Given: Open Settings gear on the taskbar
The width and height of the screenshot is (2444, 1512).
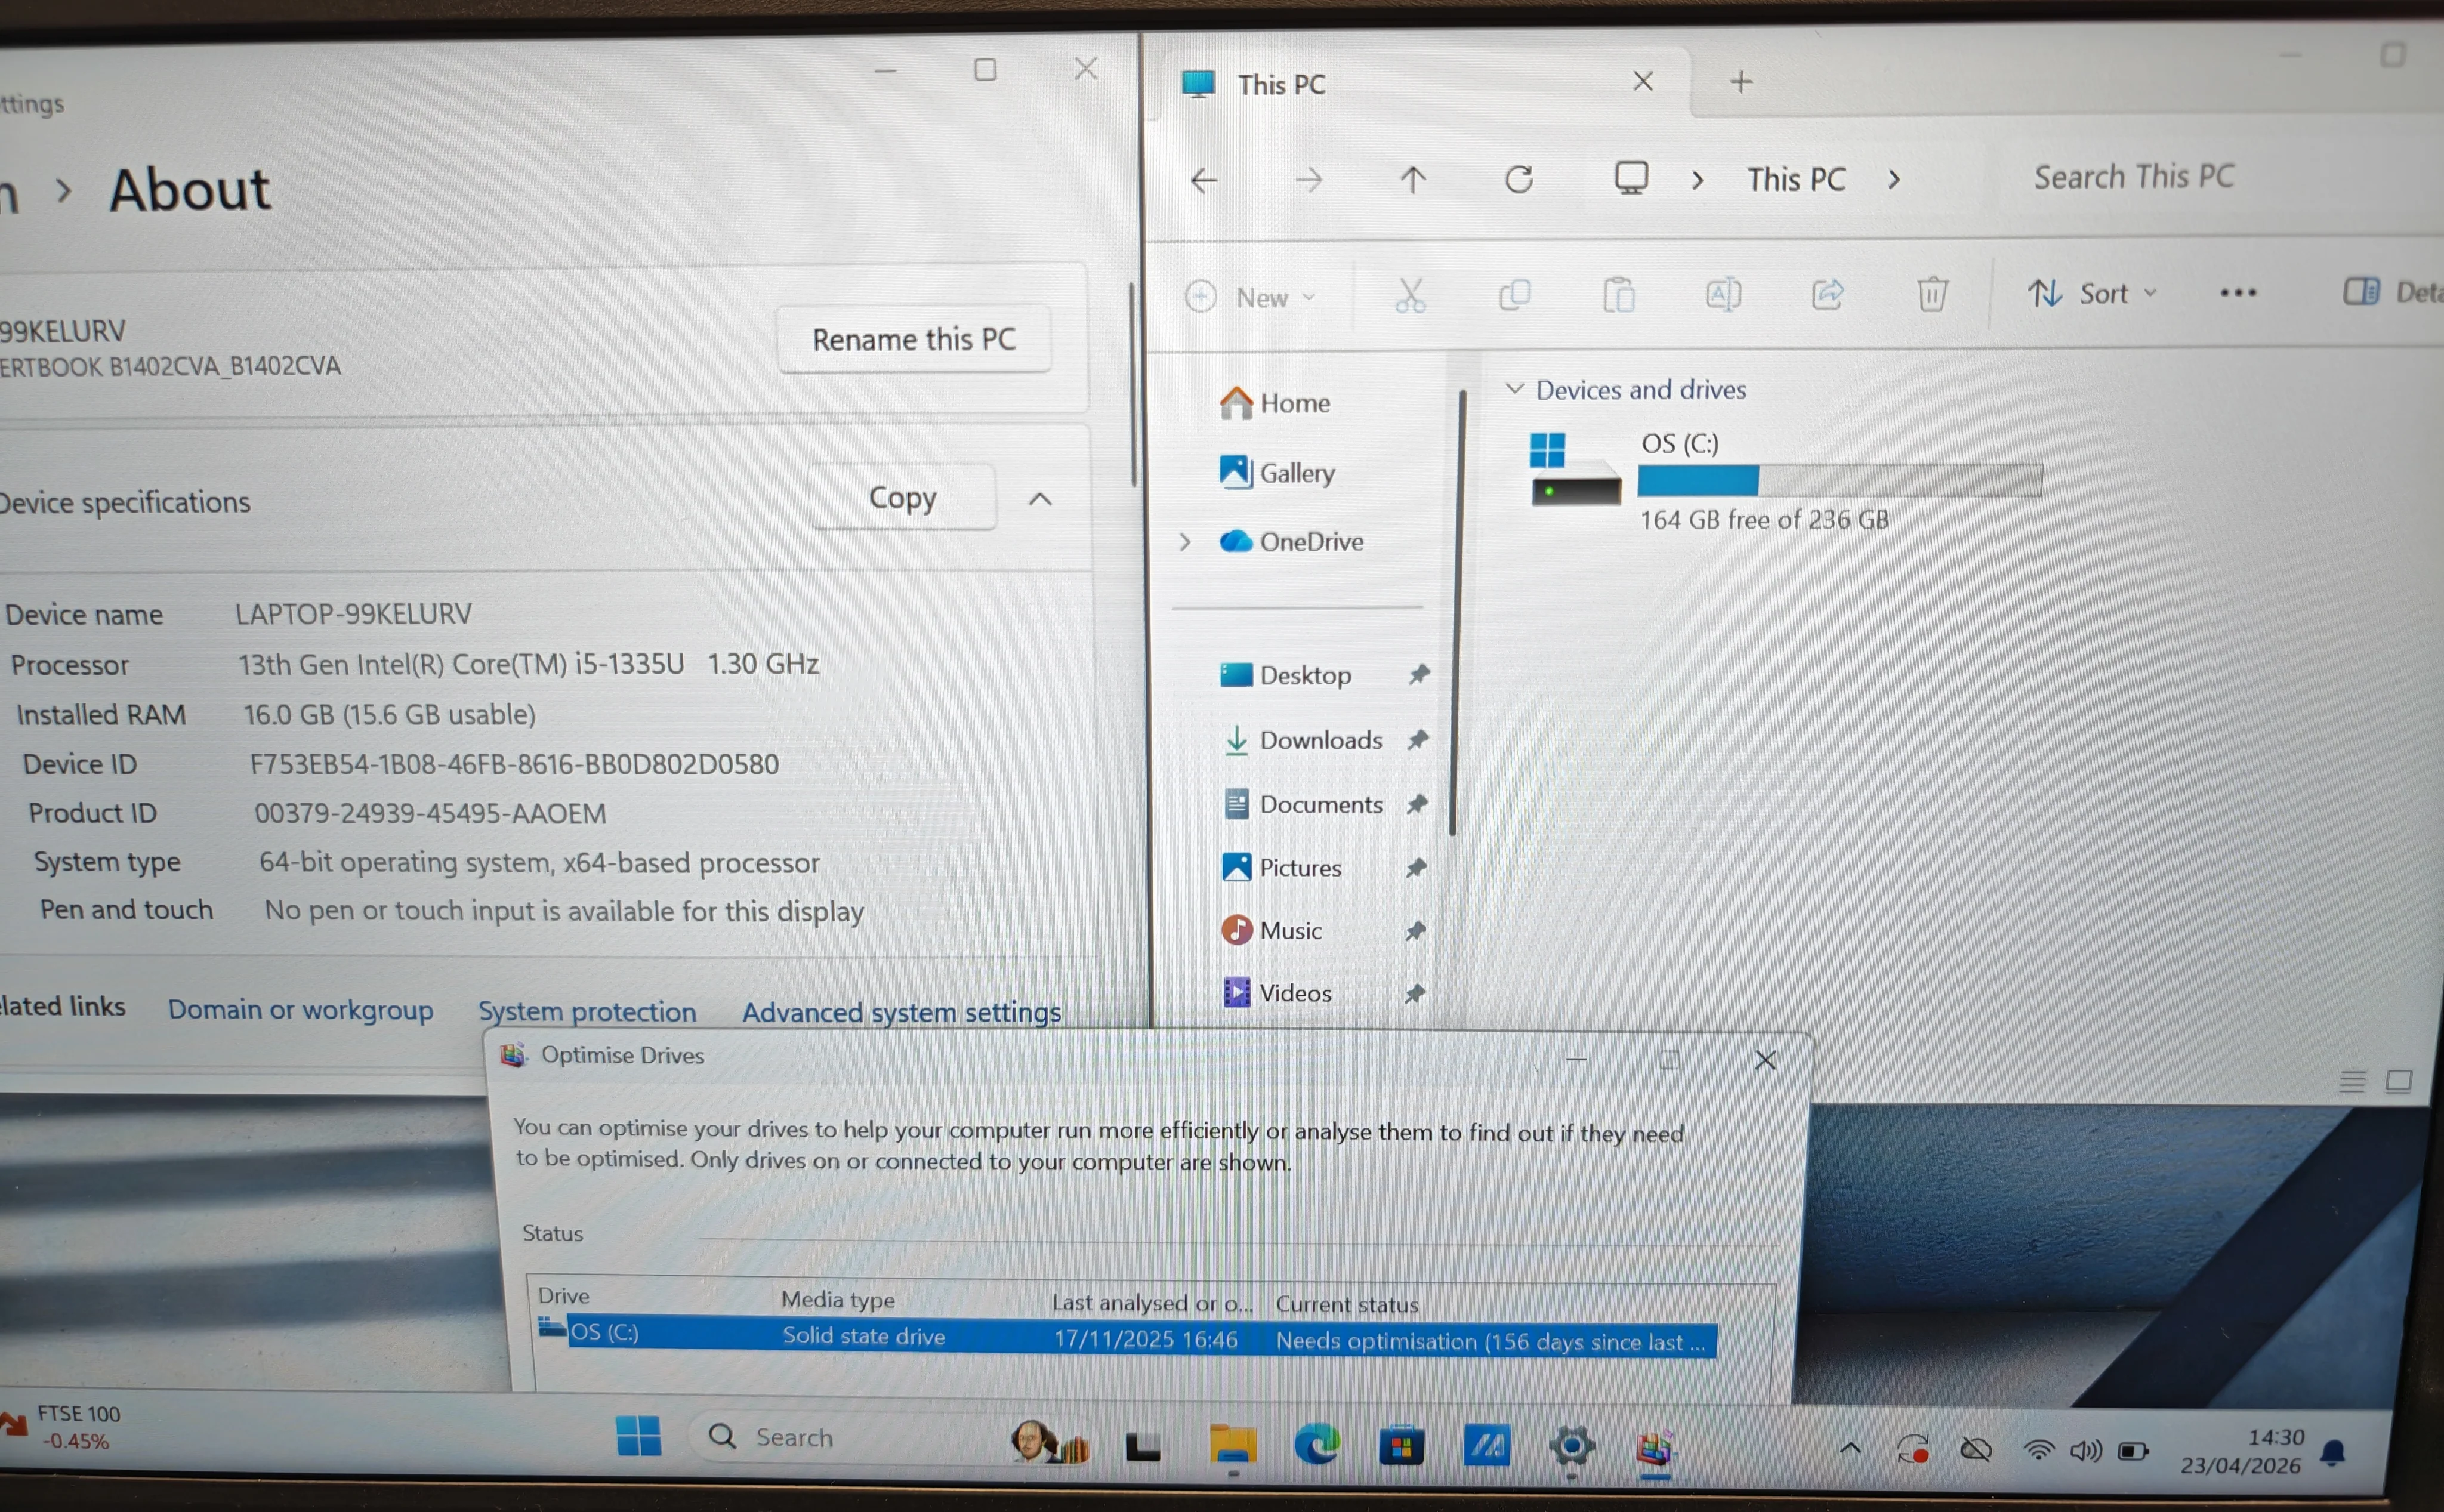Looking at the screenshot, I should pyautogui.click(x=1571, y=1447).
